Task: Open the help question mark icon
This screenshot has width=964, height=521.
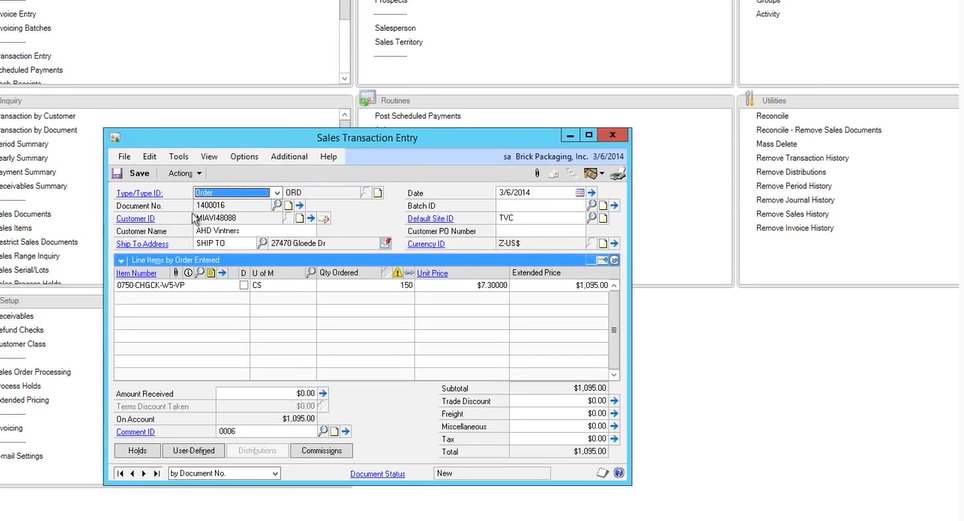Action: tap(618, 472)
